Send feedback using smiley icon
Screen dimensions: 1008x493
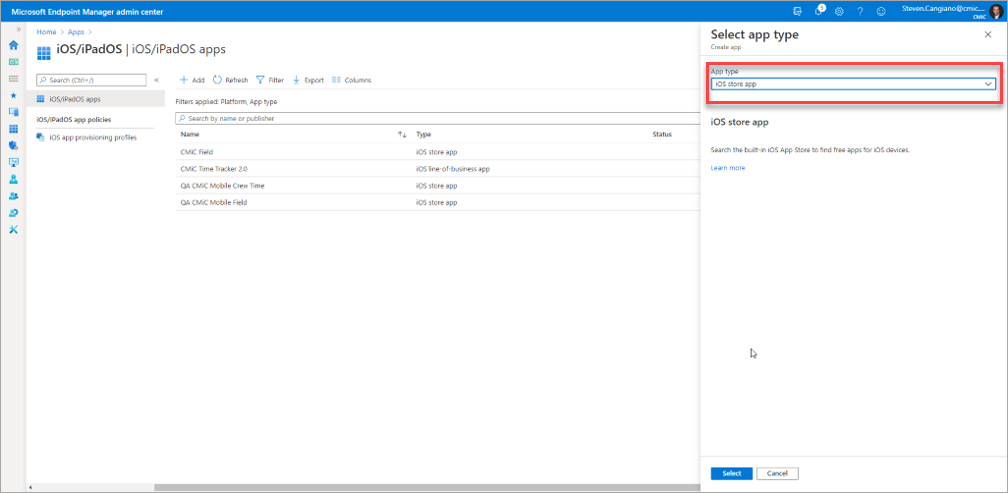coord(881,12)
